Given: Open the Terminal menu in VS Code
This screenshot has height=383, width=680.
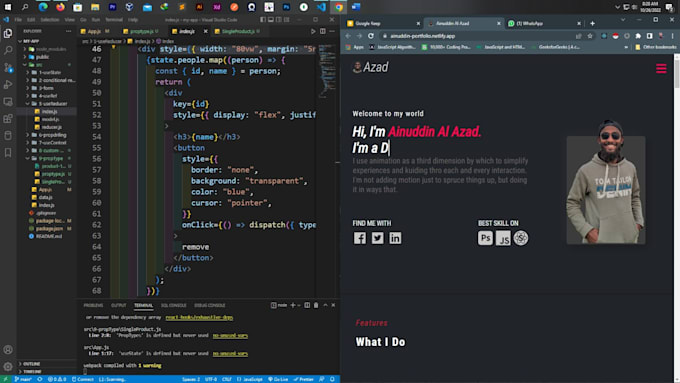Looking at the screenshot, I should [114, 20].
